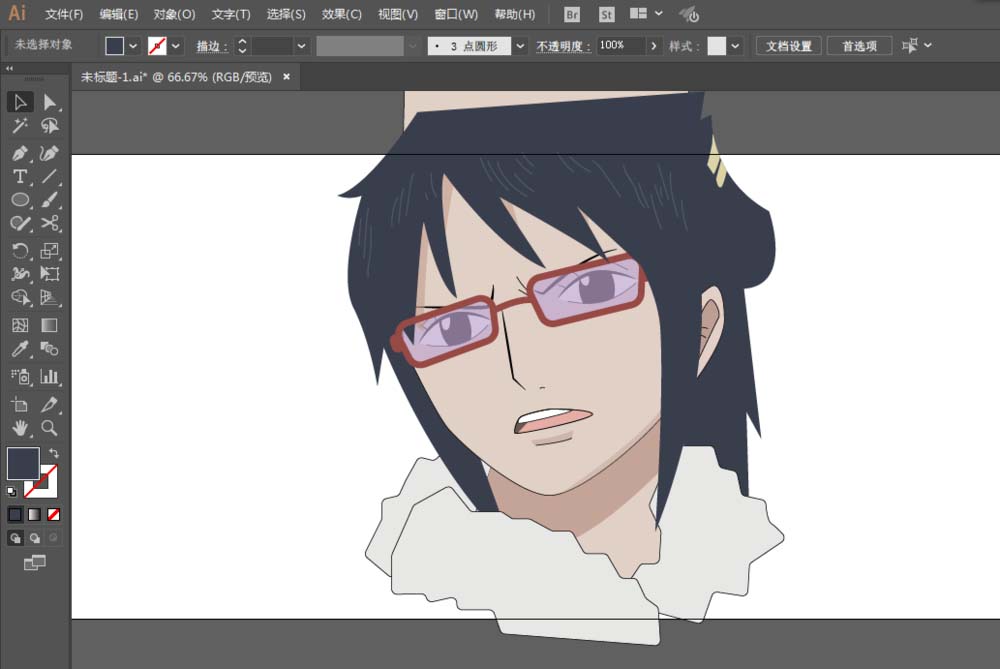The image size is (1000, 669).
Task: Select the Scissors tool
Action: pos(49,223)
